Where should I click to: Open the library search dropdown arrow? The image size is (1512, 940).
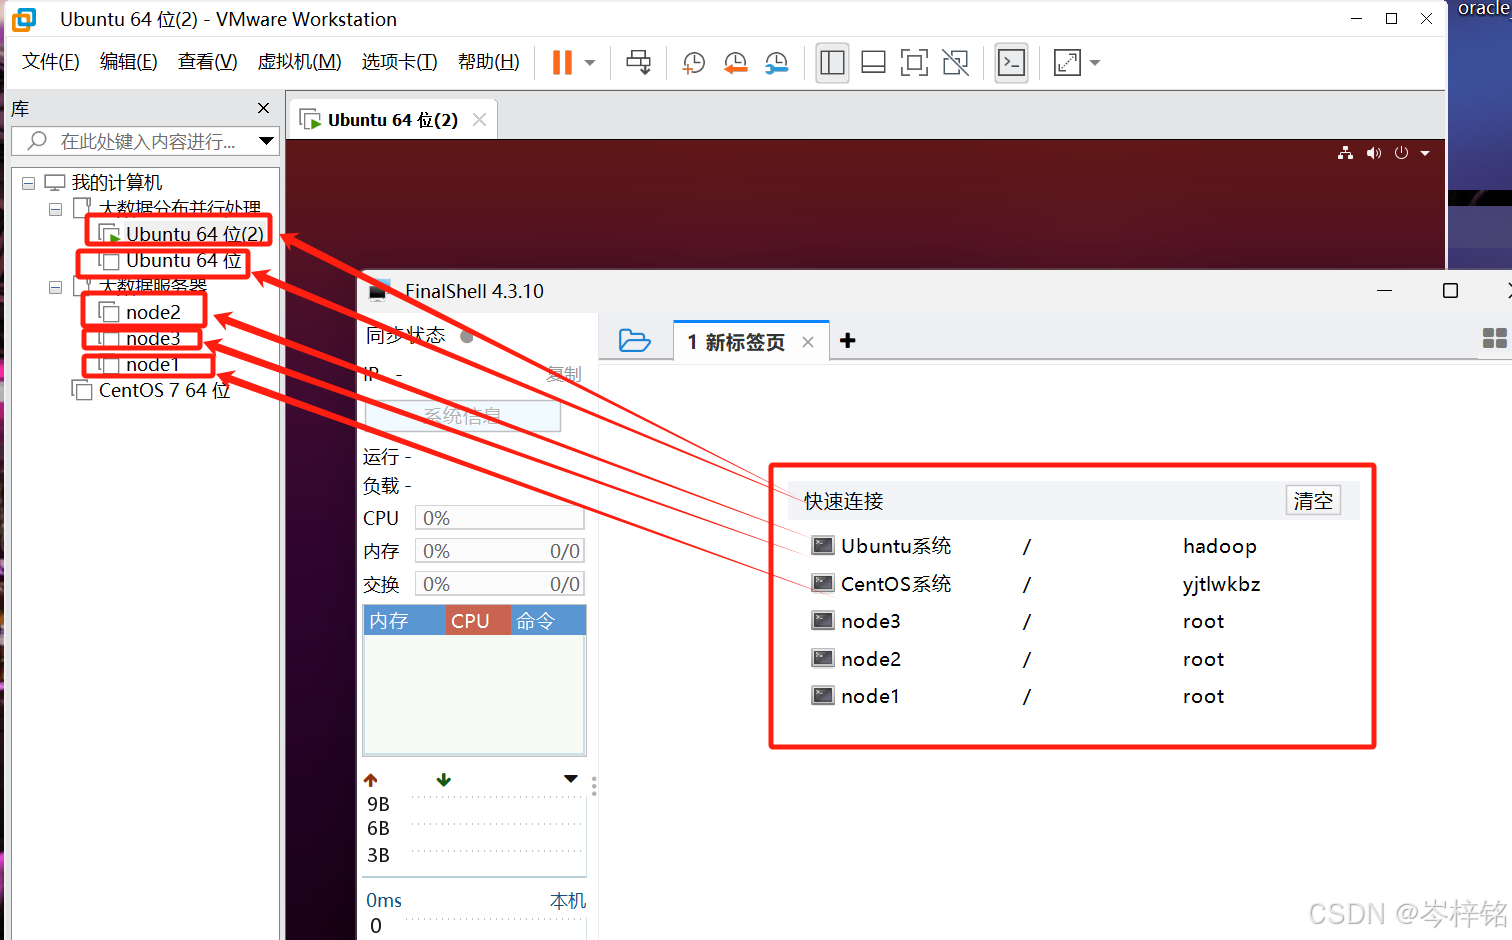coord(266,141)
